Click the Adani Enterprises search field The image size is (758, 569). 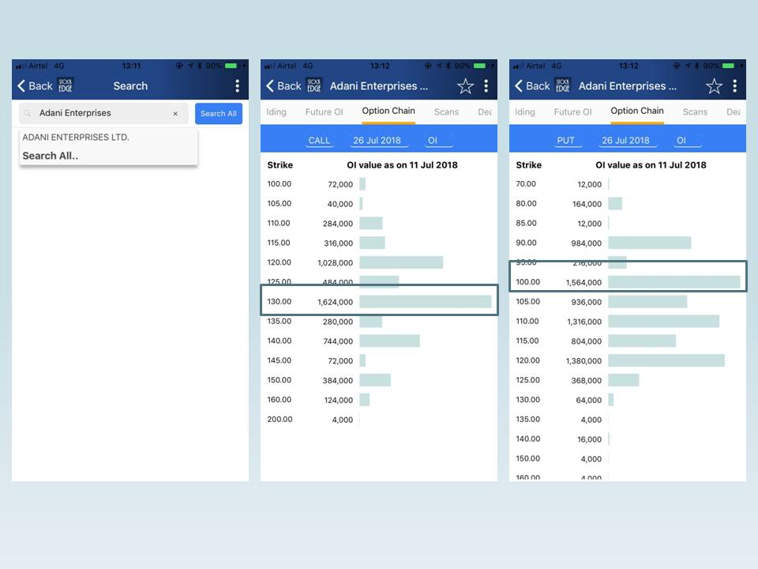[x=103, y=113]
